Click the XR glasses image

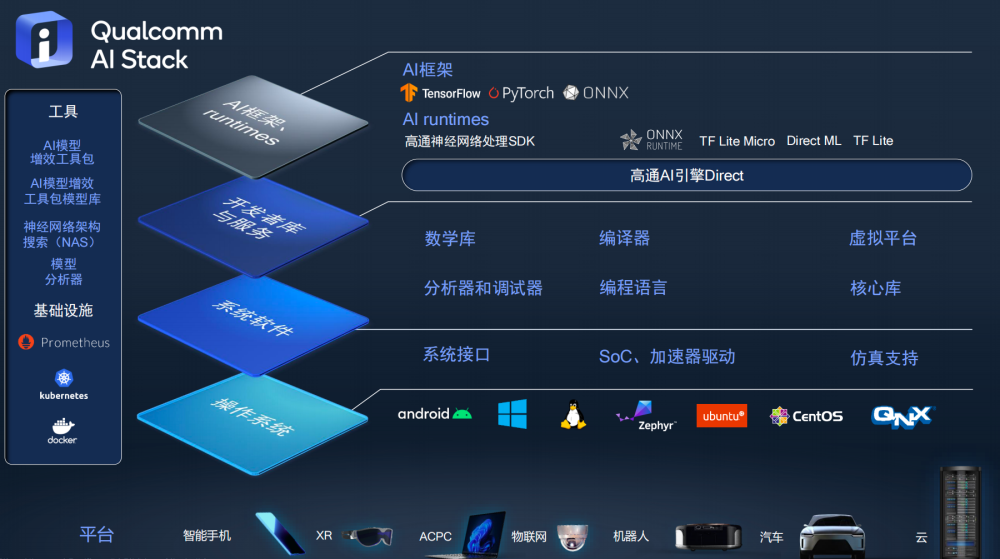coord(368,536)
